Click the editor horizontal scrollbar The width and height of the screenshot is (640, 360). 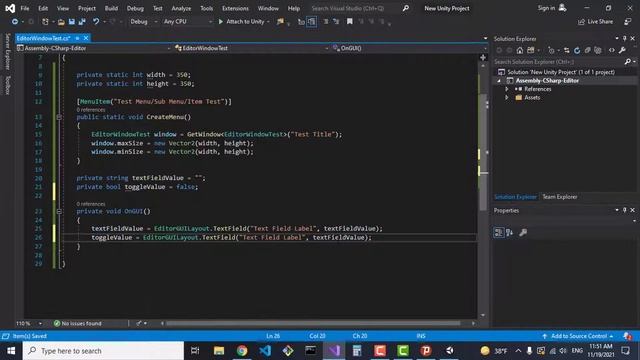[313, 323]
